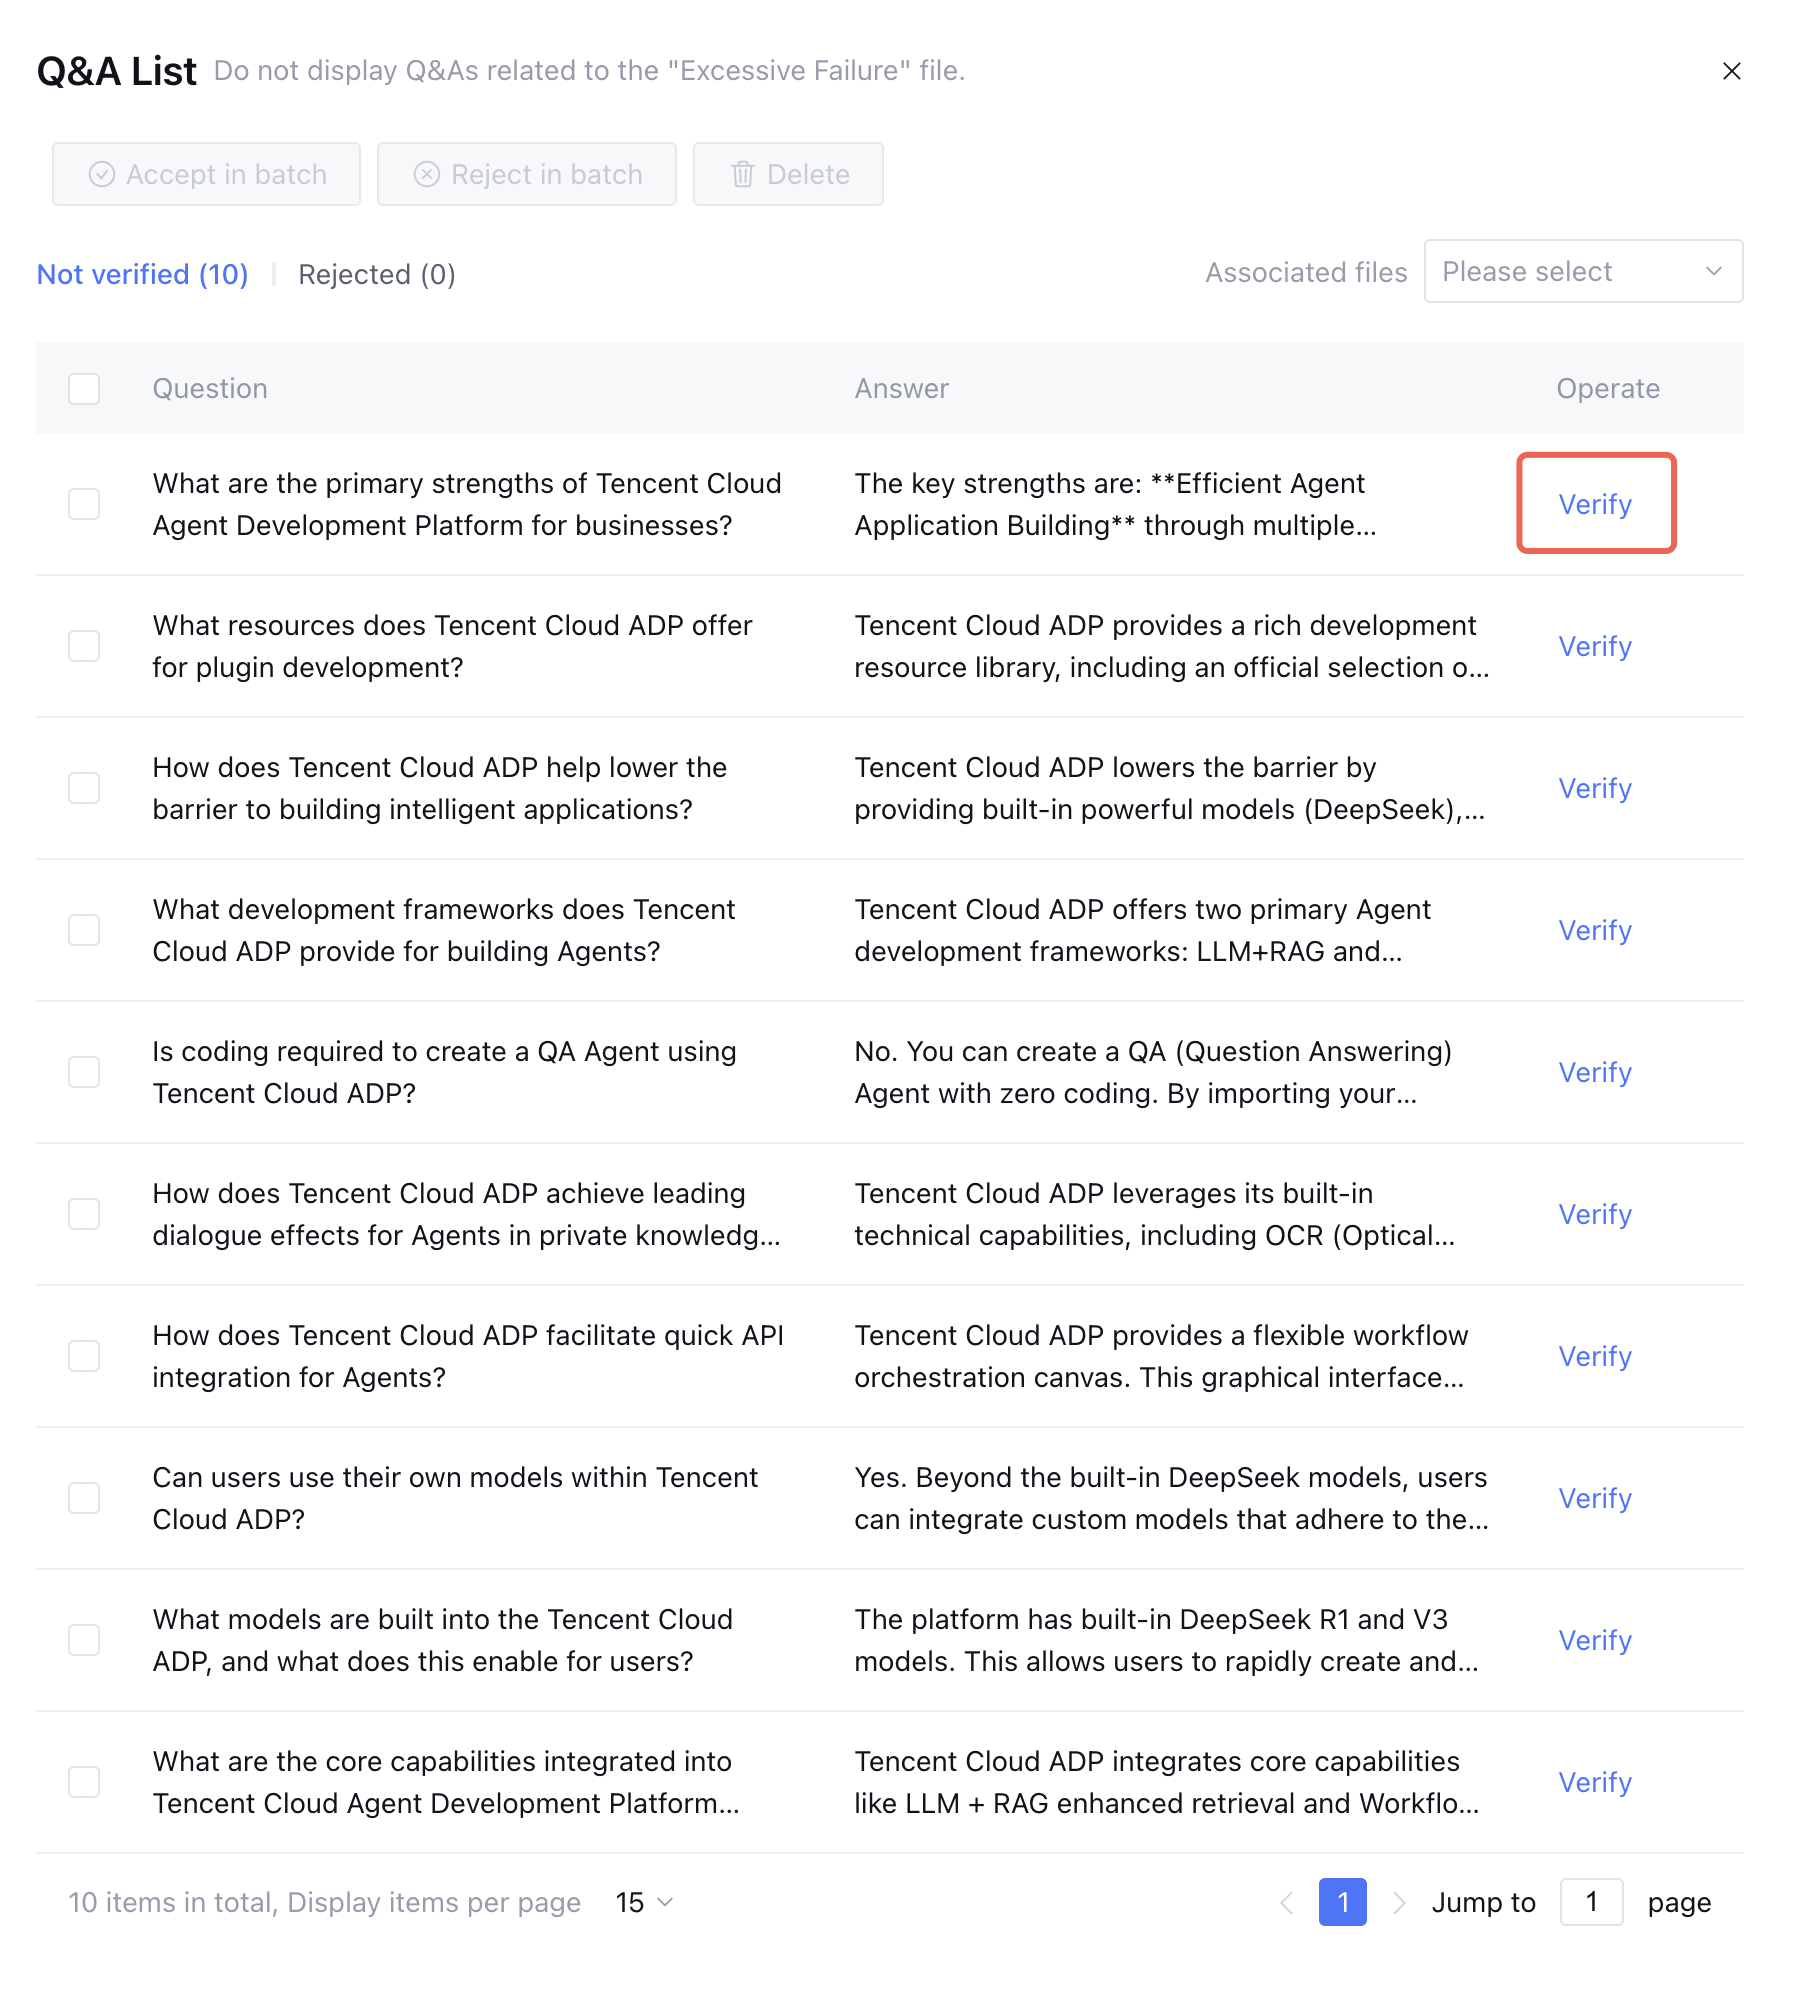Tick the QA Agent coding question checkbox
This screenshot has height=1992, width=1794.
point(84,1072)
